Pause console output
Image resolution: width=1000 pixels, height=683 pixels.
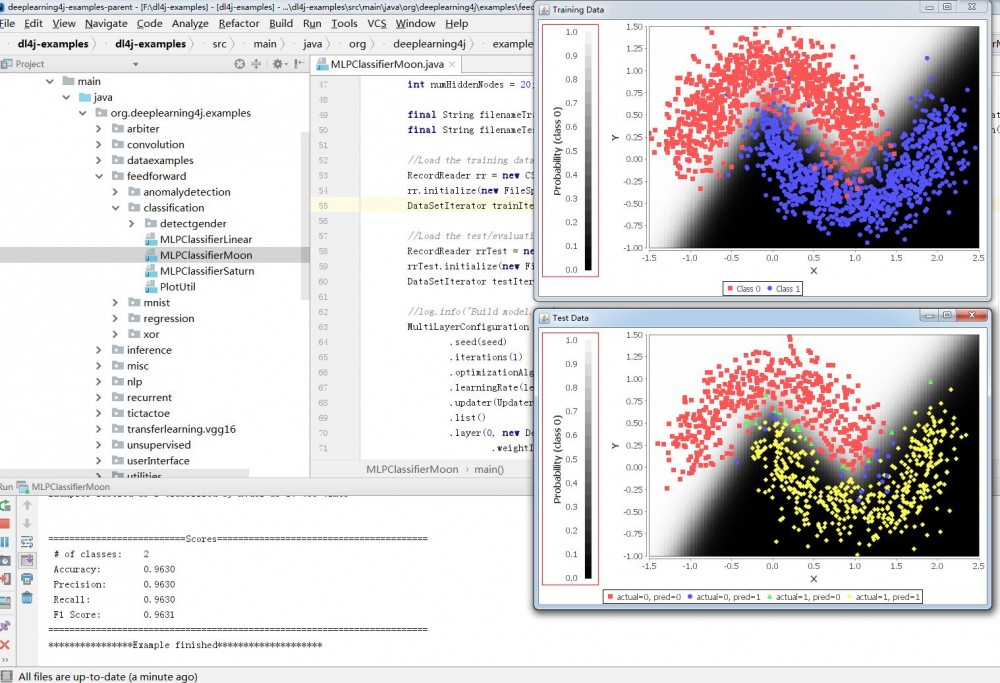[x=6, y=540]
